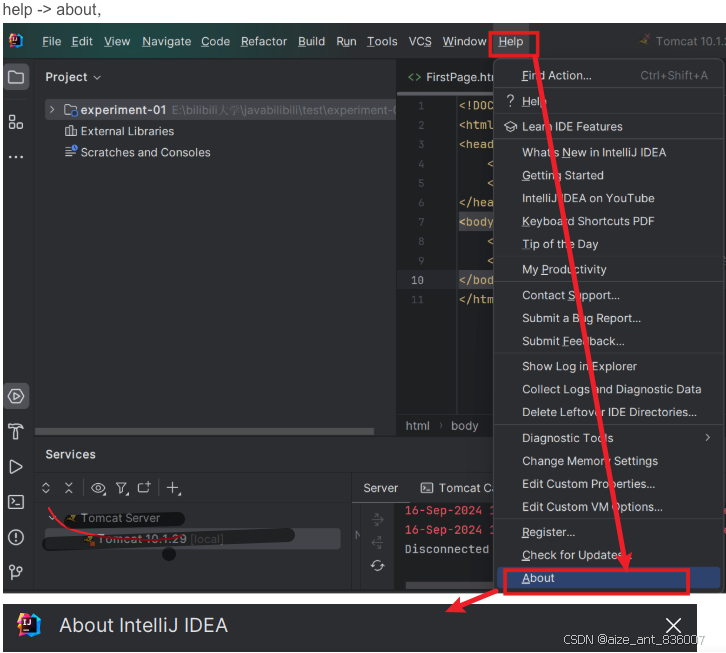726x653 pixels.
Task: Open the Code menu
Action: click(x=215, y=41)
